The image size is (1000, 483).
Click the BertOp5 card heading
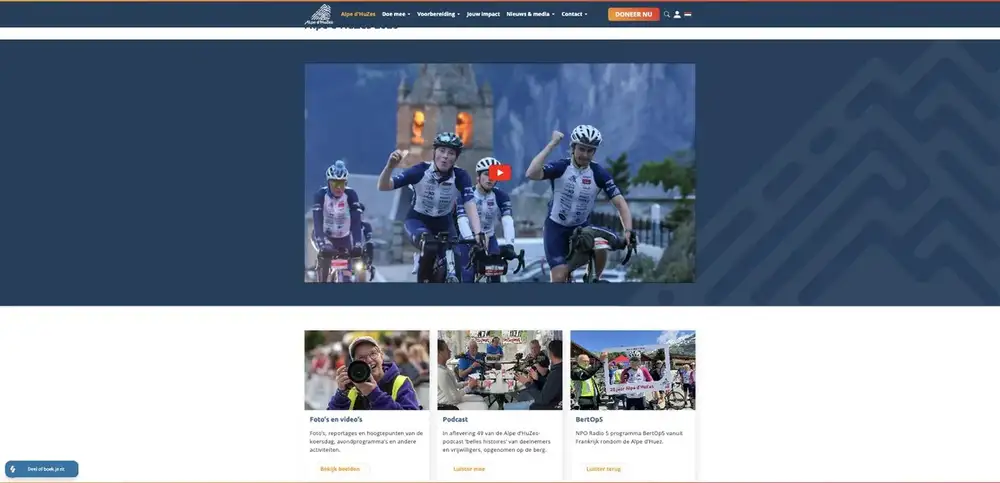click(x=589, y=420)
